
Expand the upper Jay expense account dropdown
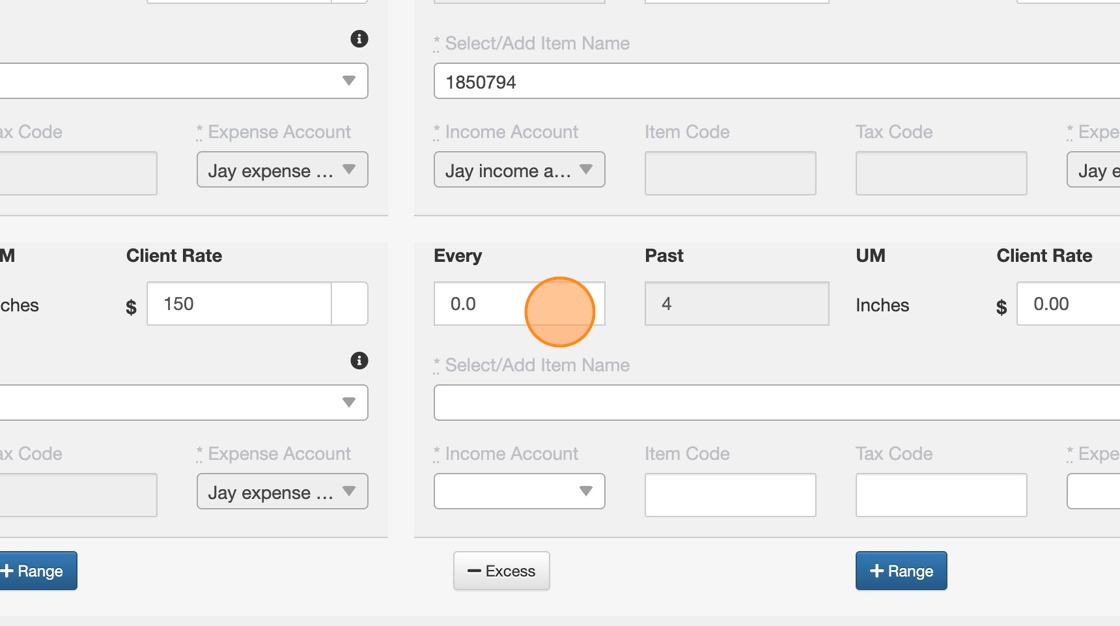tap(282, 170)
